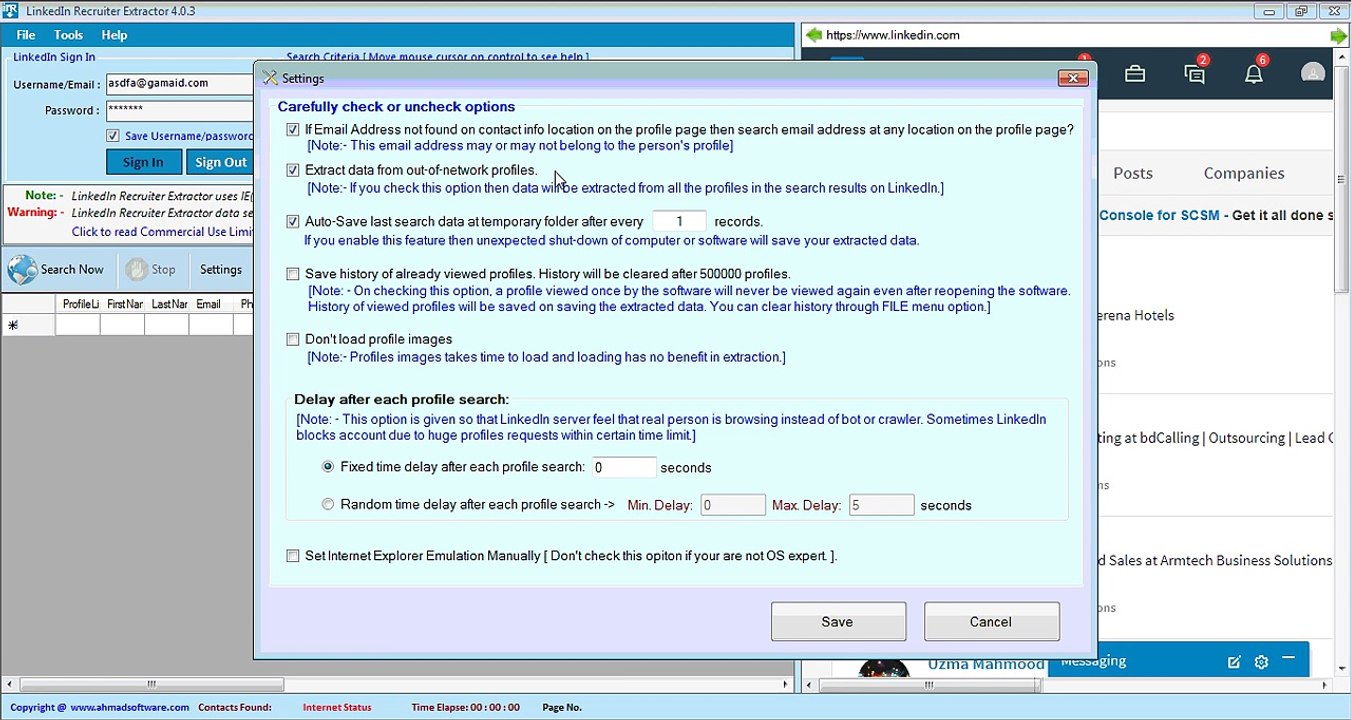This screenshot has height=720, width=1351.
Task: Click the Email column header
Action: pyautogui.click(x=210, y=304)
